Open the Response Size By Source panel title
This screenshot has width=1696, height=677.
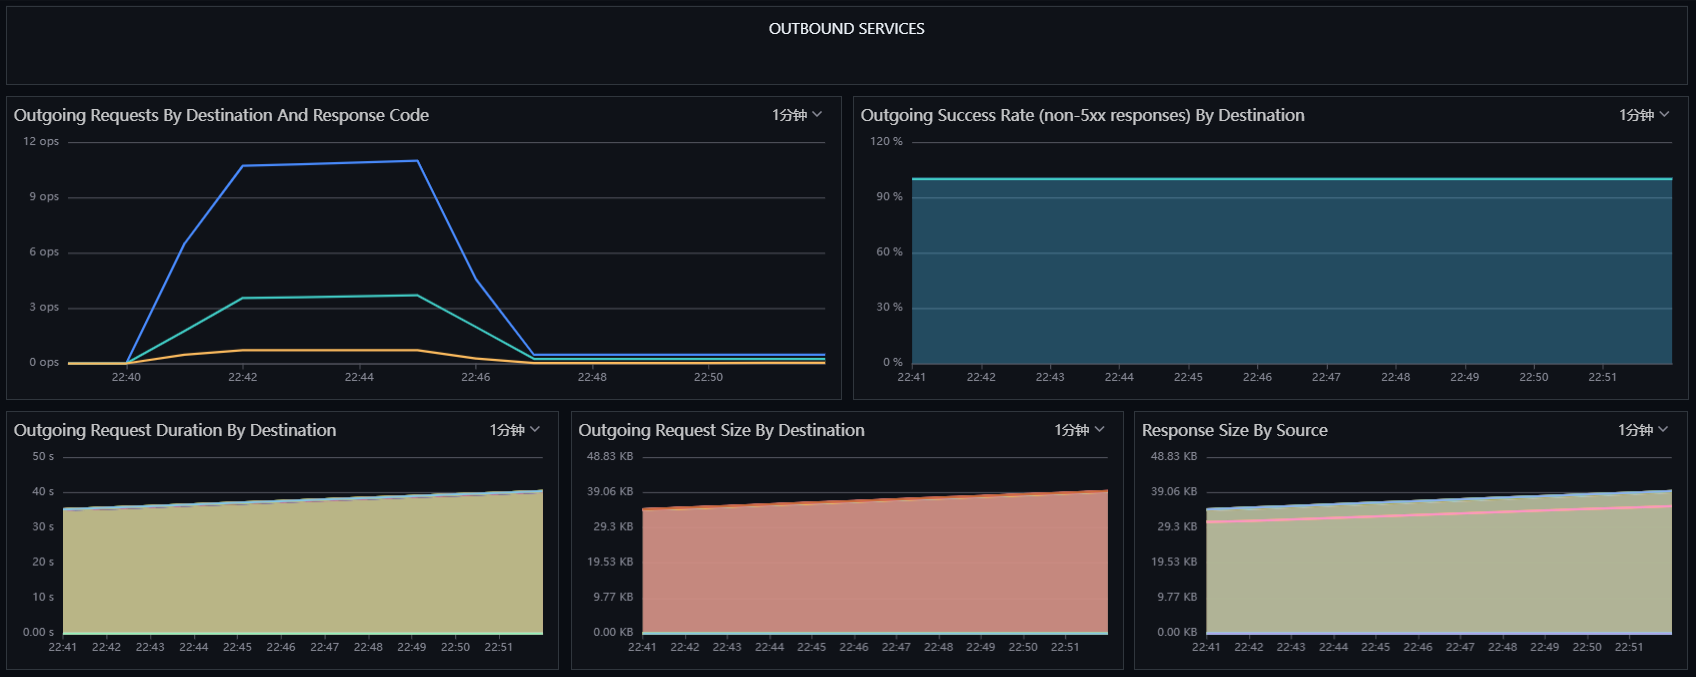(x=1234, y=430)
